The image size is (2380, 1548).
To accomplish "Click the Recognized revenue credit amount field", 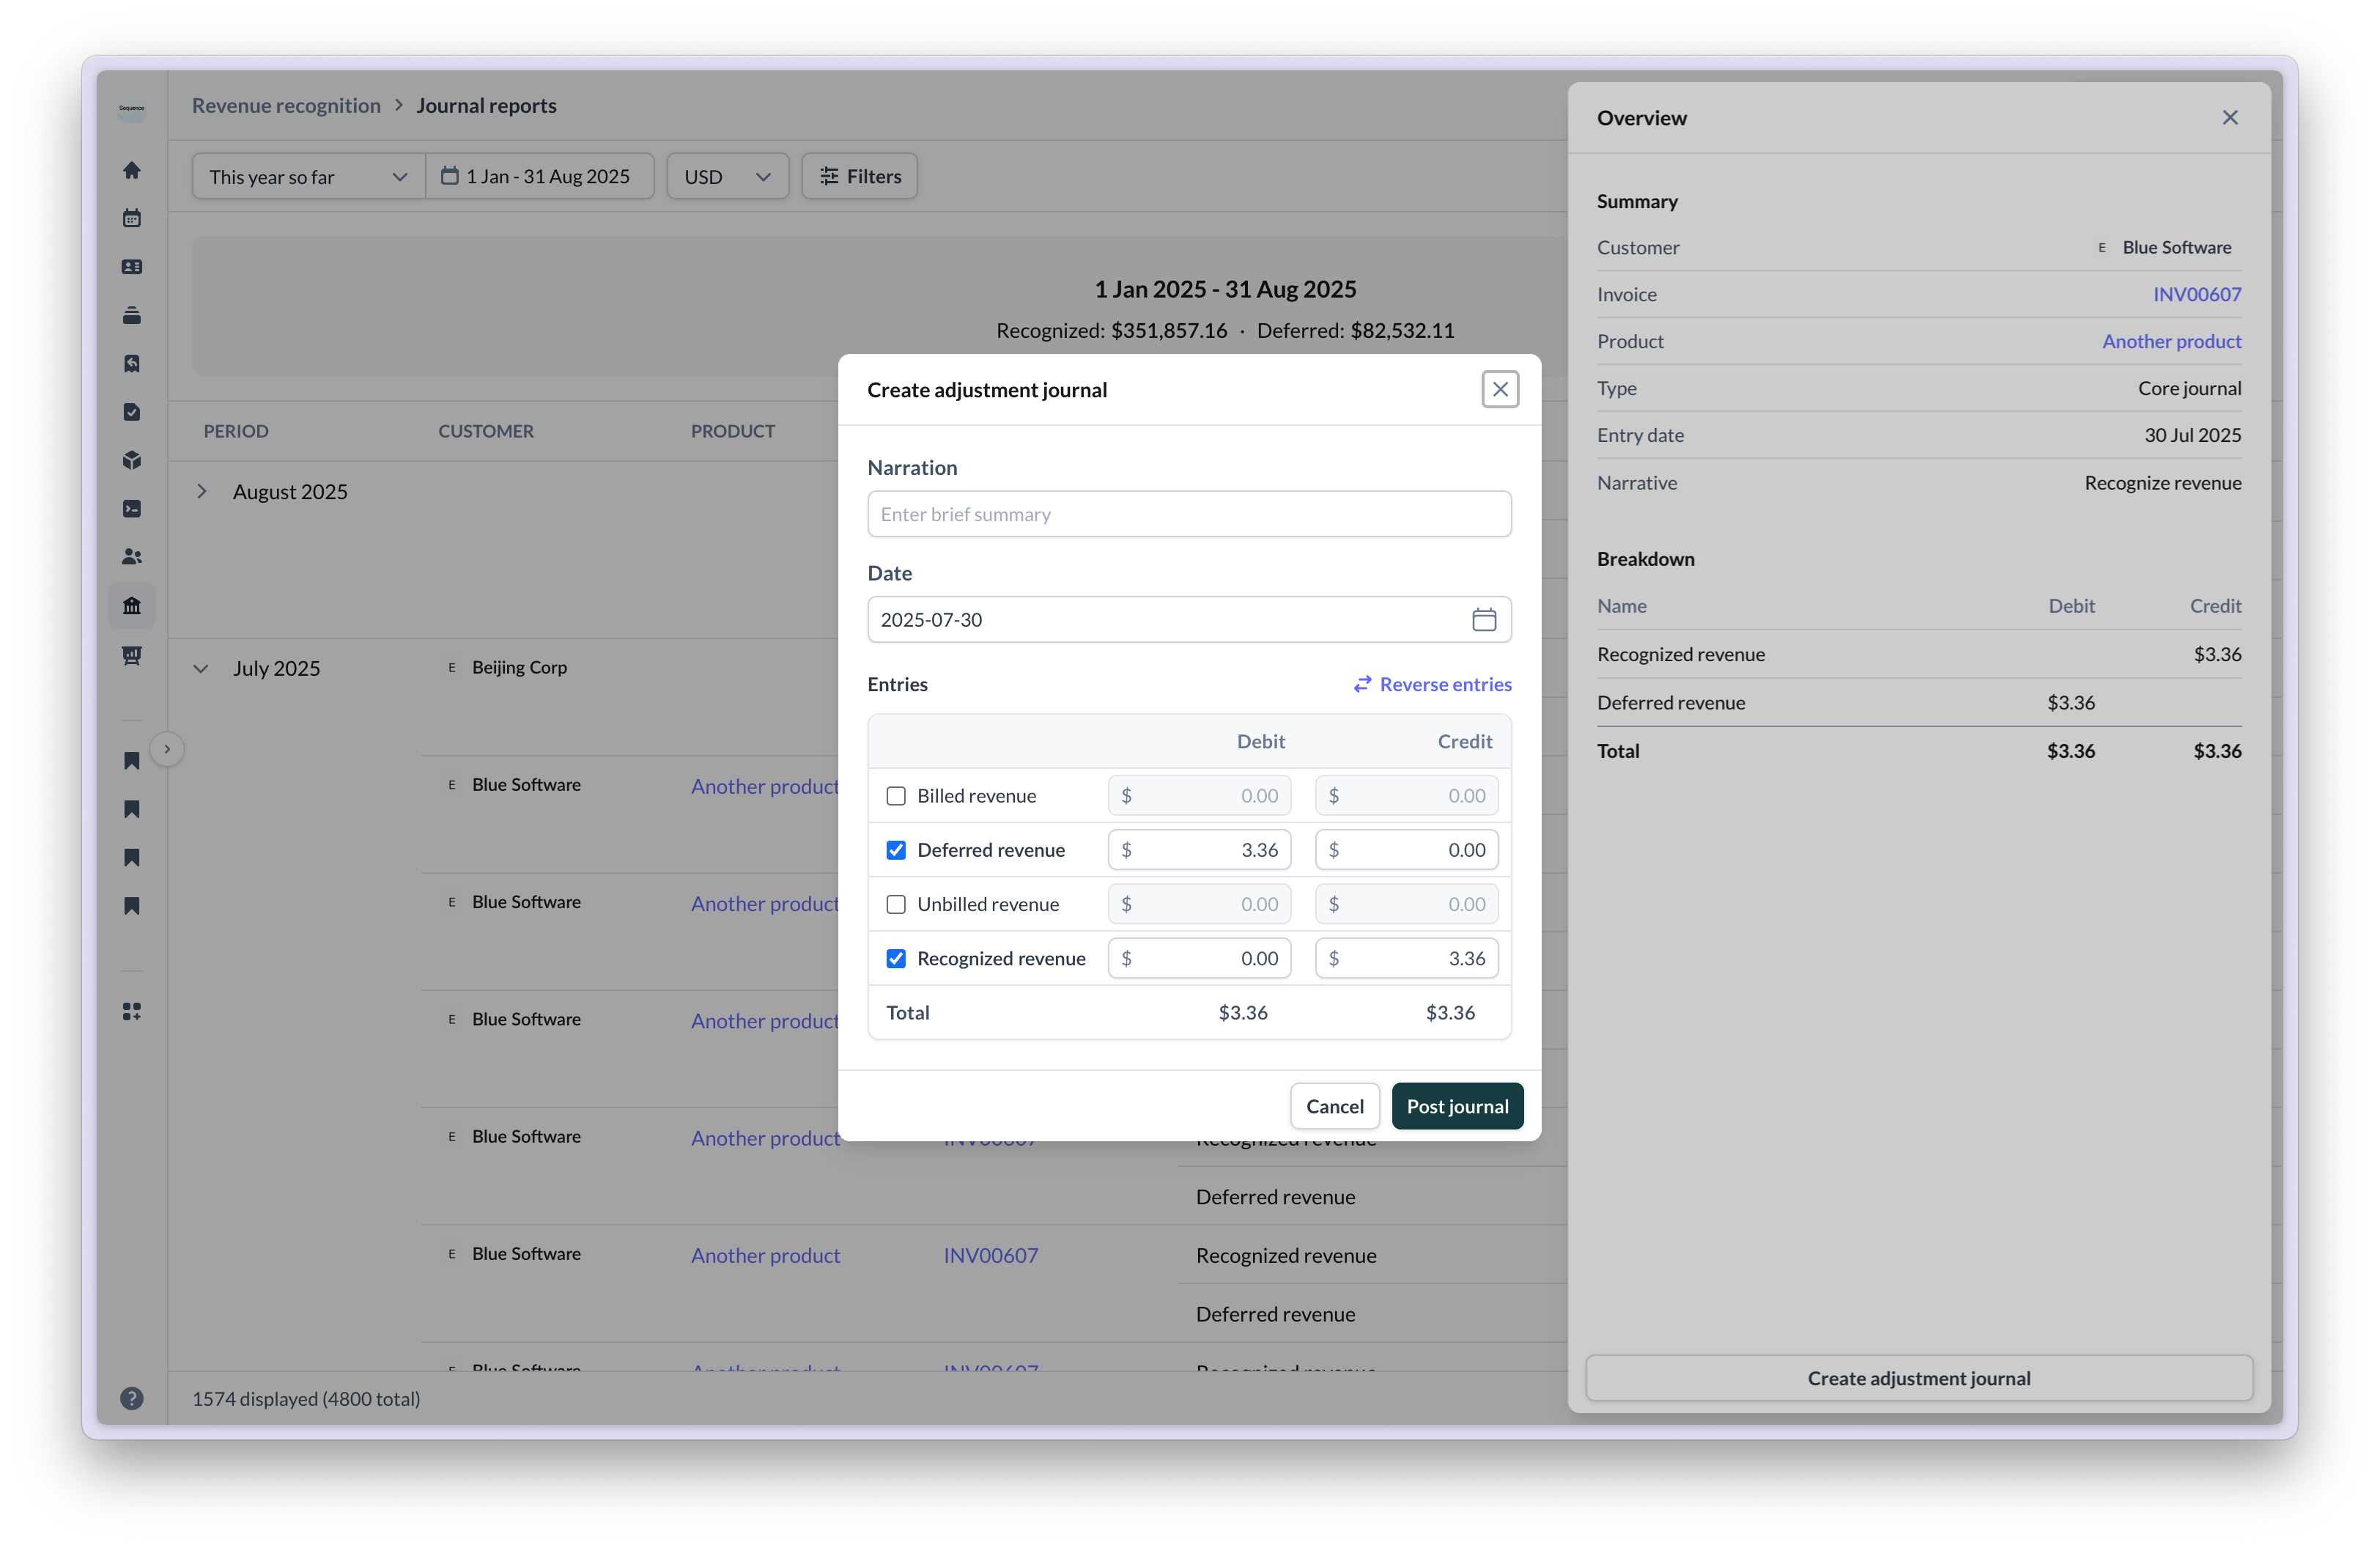I will point(1406,958).
